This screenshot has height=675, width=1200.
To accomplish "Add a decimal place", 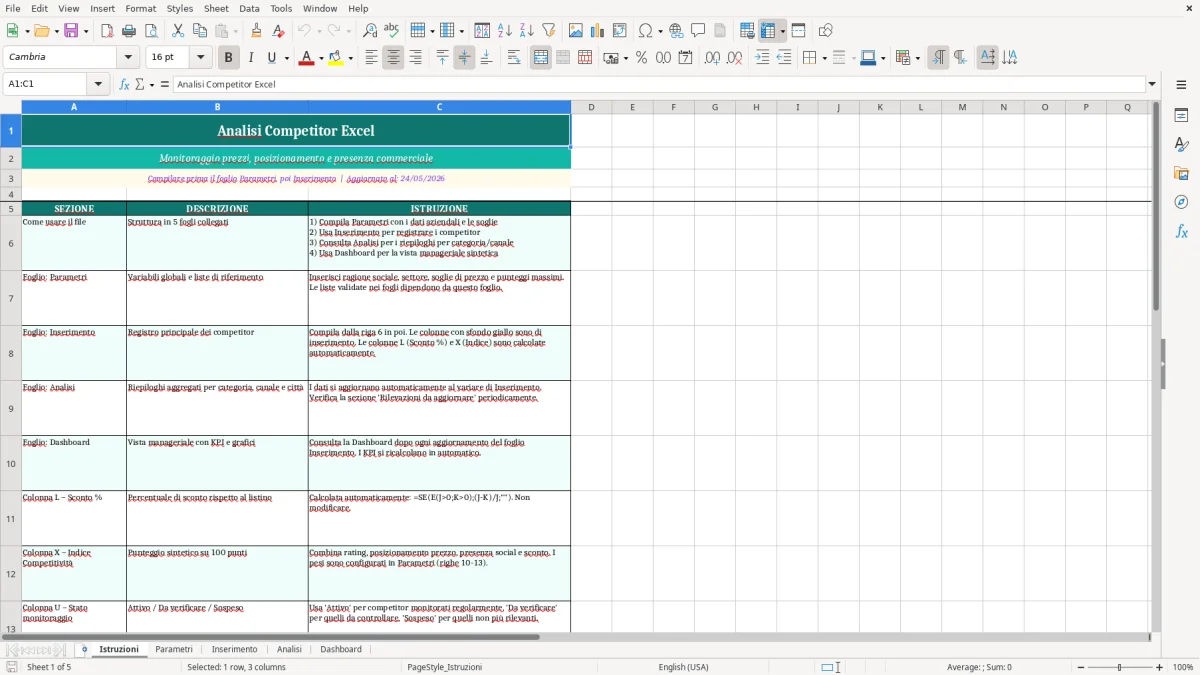I will (712, 58).
